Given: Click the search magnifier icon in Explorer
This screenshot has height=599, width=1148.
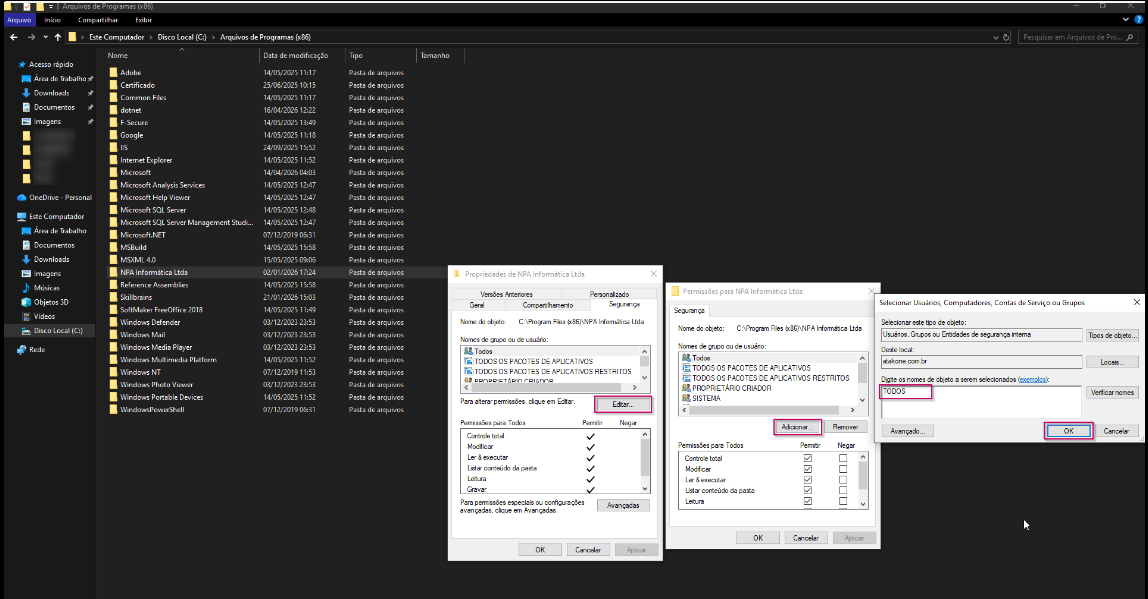Looking at the screenshot, I should coord(1130,37).
